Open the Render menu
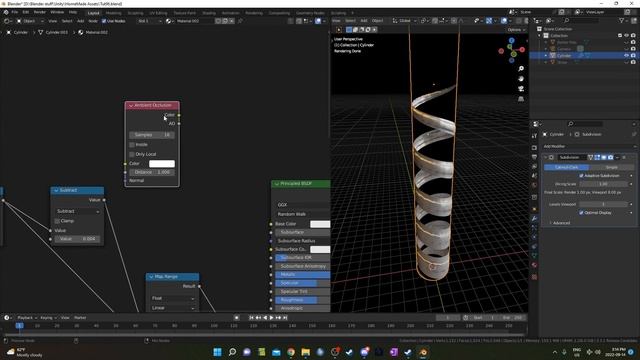The height and width of the screenshot is (360, 640). click(x=40, y=12)
